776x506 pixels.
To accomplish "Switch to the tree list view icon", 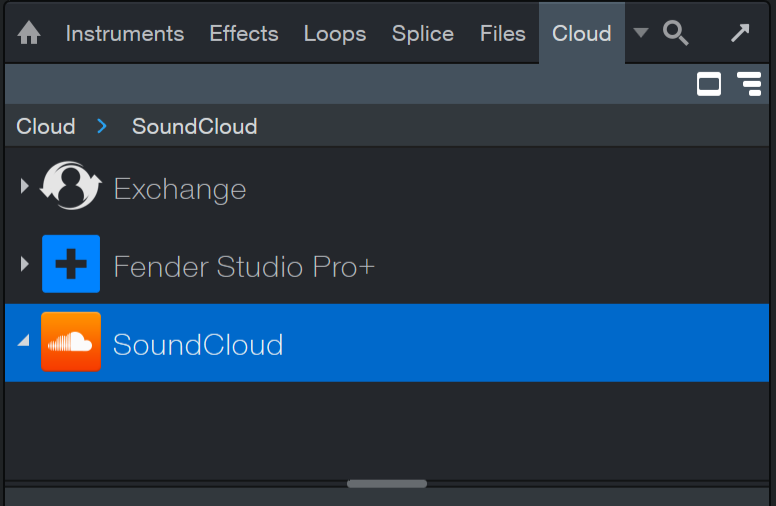I will (x=749, y=84).
